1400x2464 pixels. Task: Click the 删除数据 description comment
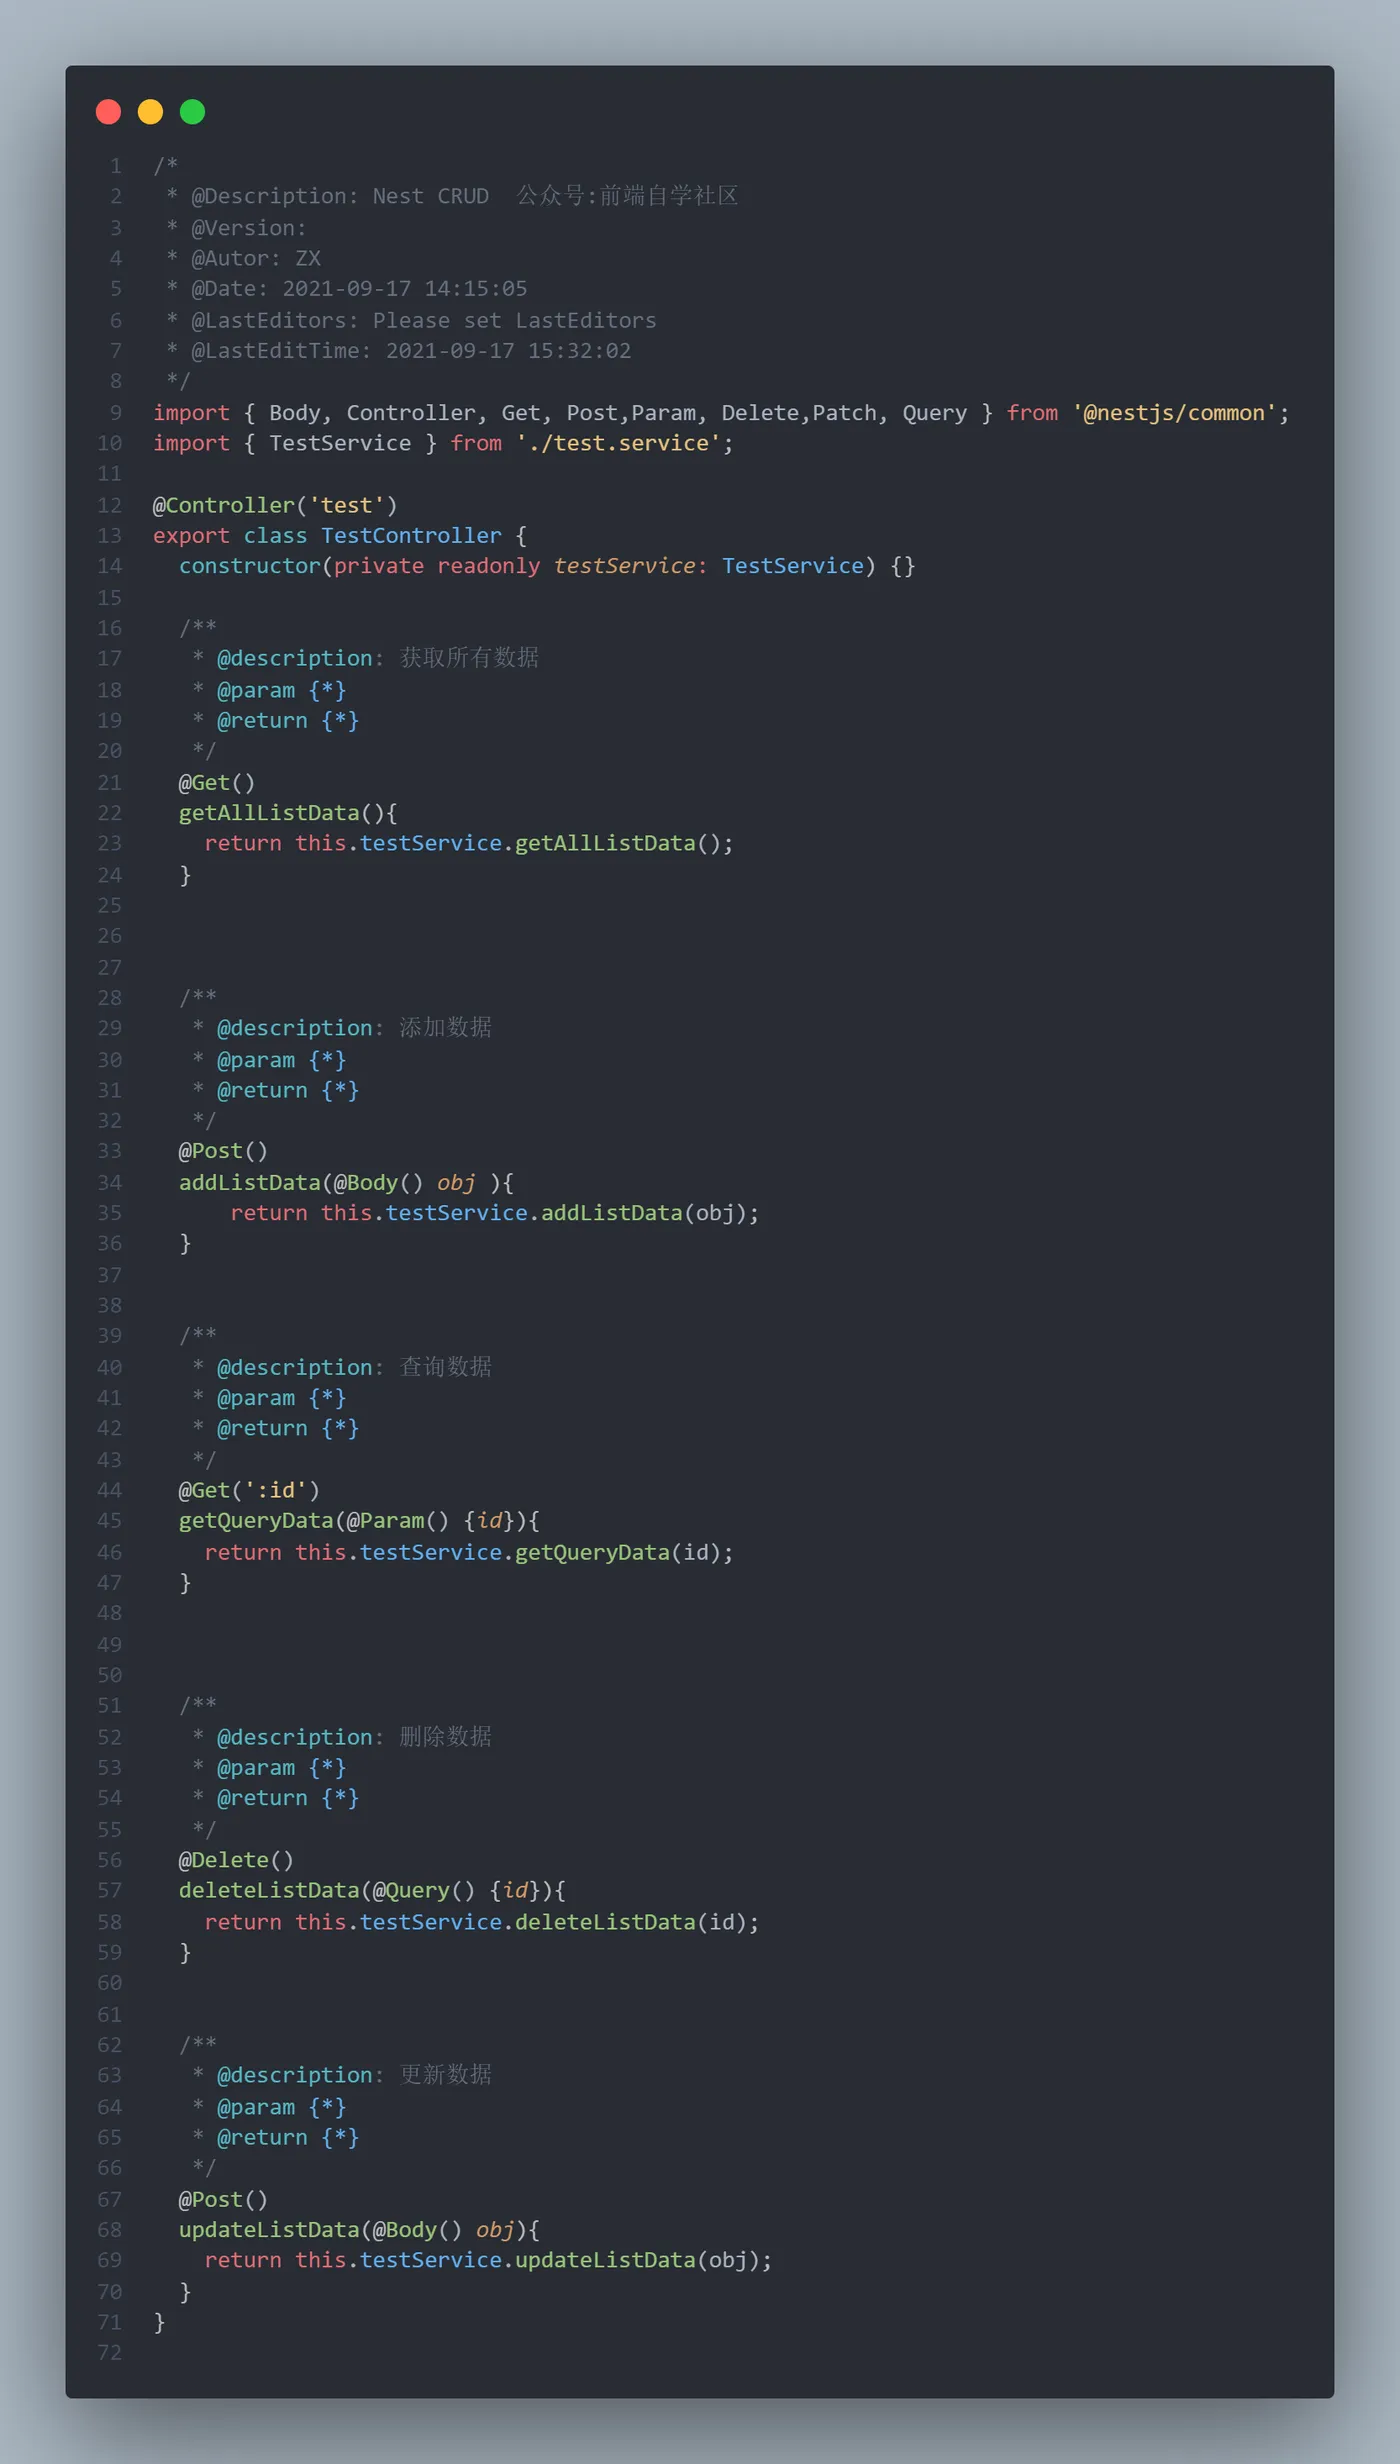(x=445, y=1736)
